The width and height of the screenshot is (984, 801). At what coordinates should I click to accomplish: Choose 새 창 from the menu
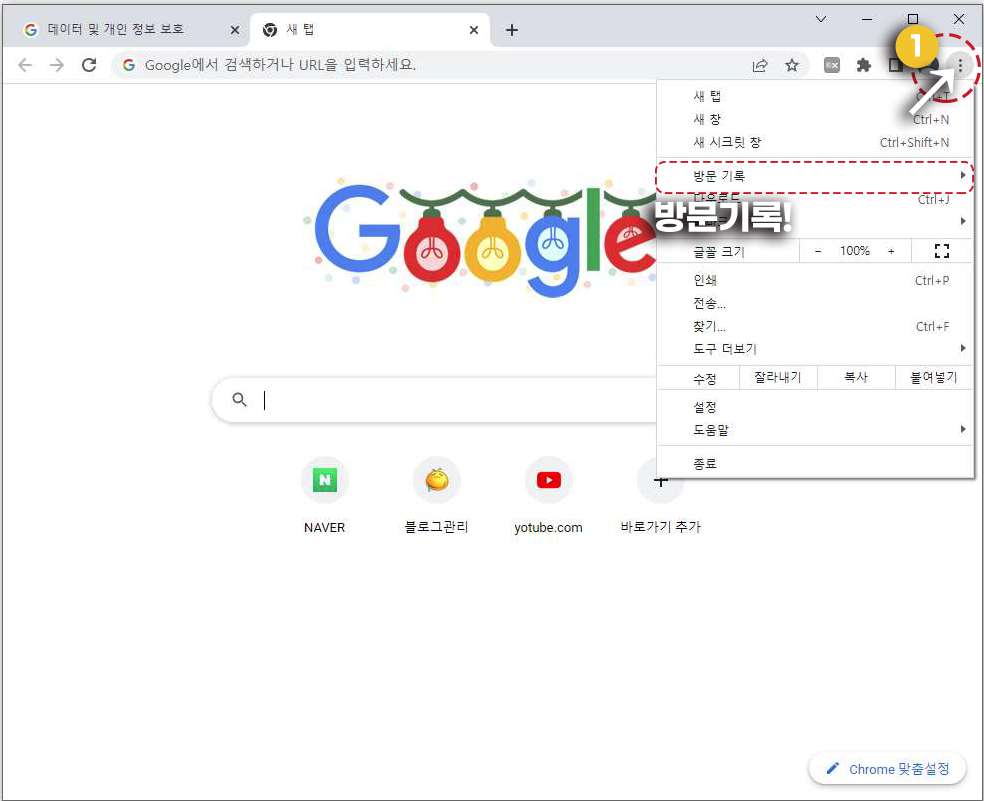click(815, 119)
